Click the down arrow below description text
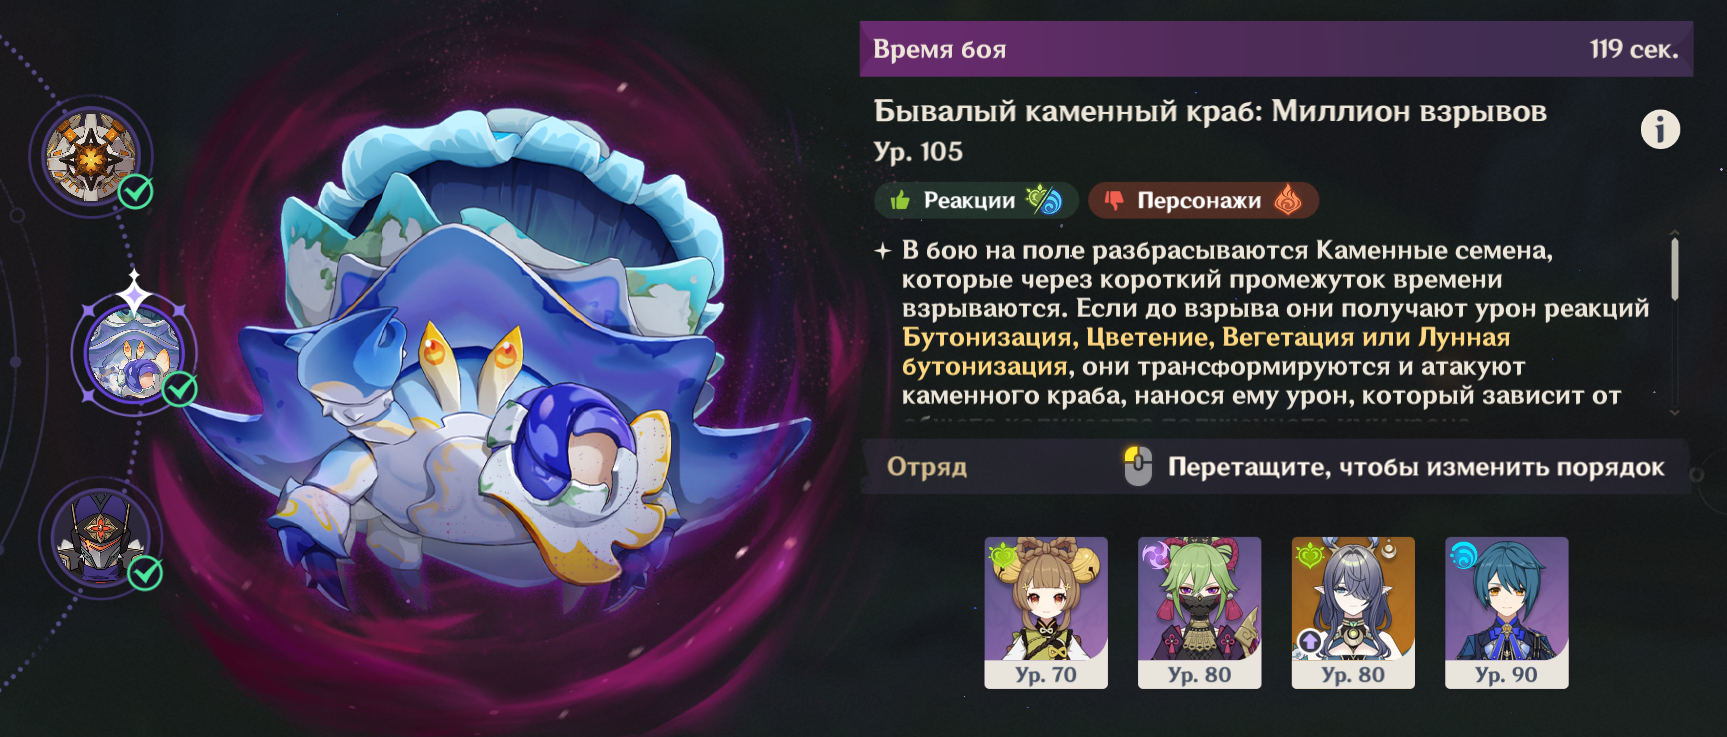The height and width of the screenshot is (737, 1727). 1675,412
